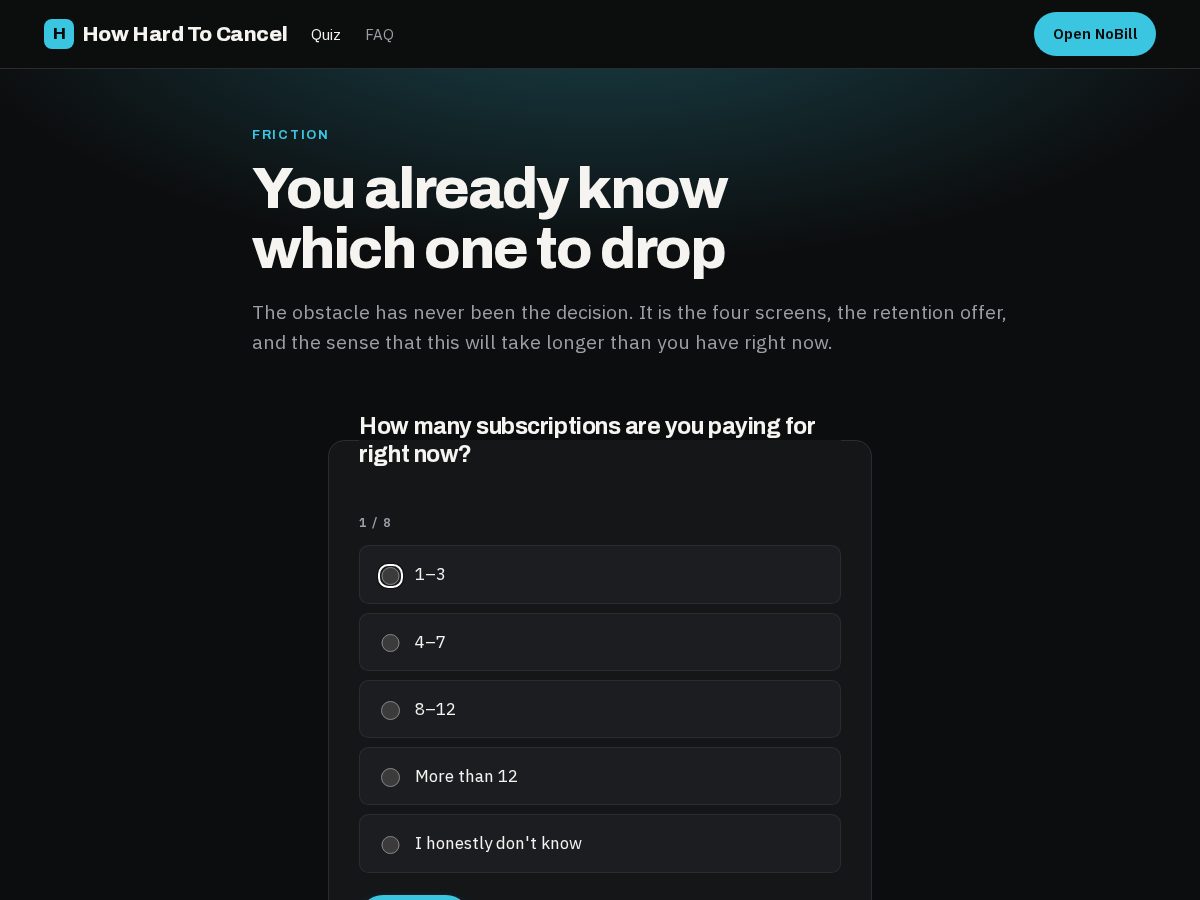This screenshot has width=1200, height=900.
Task: Click the H logo icon
Action: [59, 34]
